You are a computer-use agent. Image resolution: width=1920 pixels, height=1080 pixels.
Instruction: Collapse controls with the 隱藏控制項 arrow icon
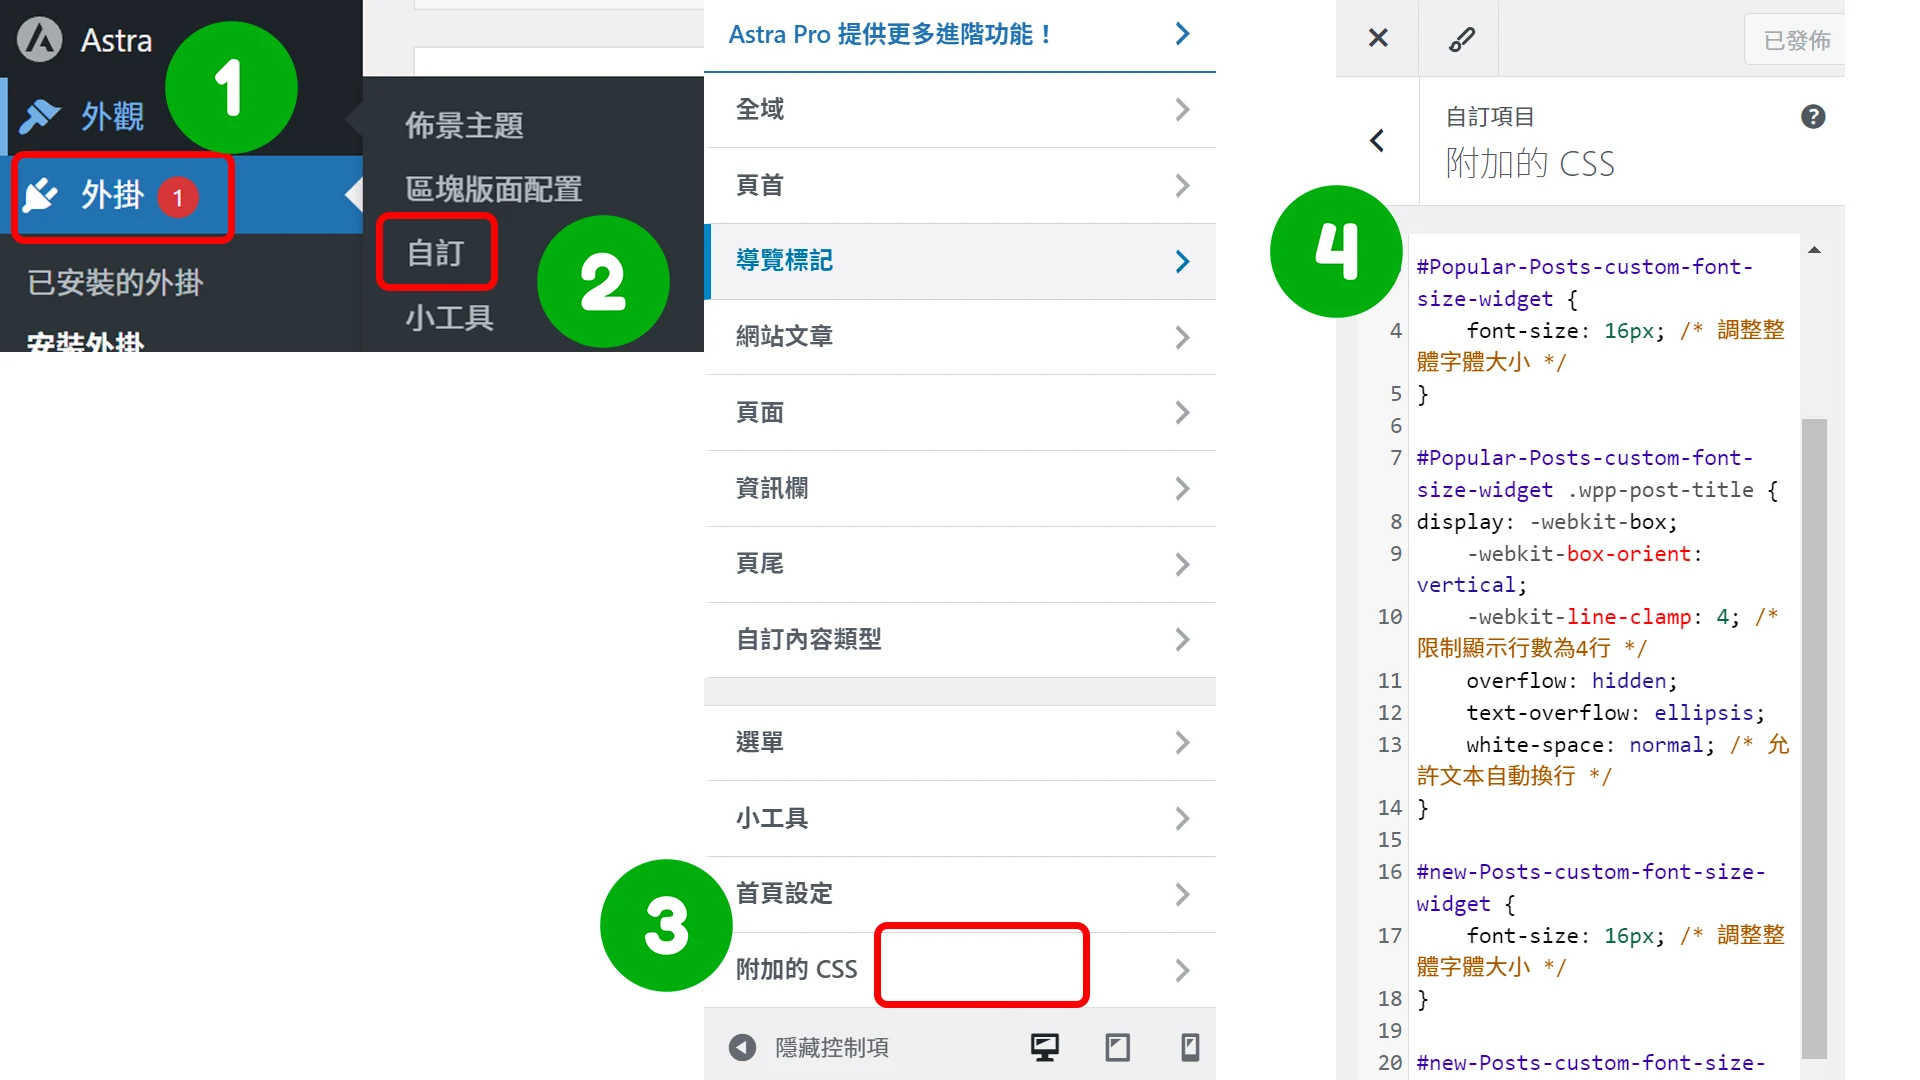742,1047
